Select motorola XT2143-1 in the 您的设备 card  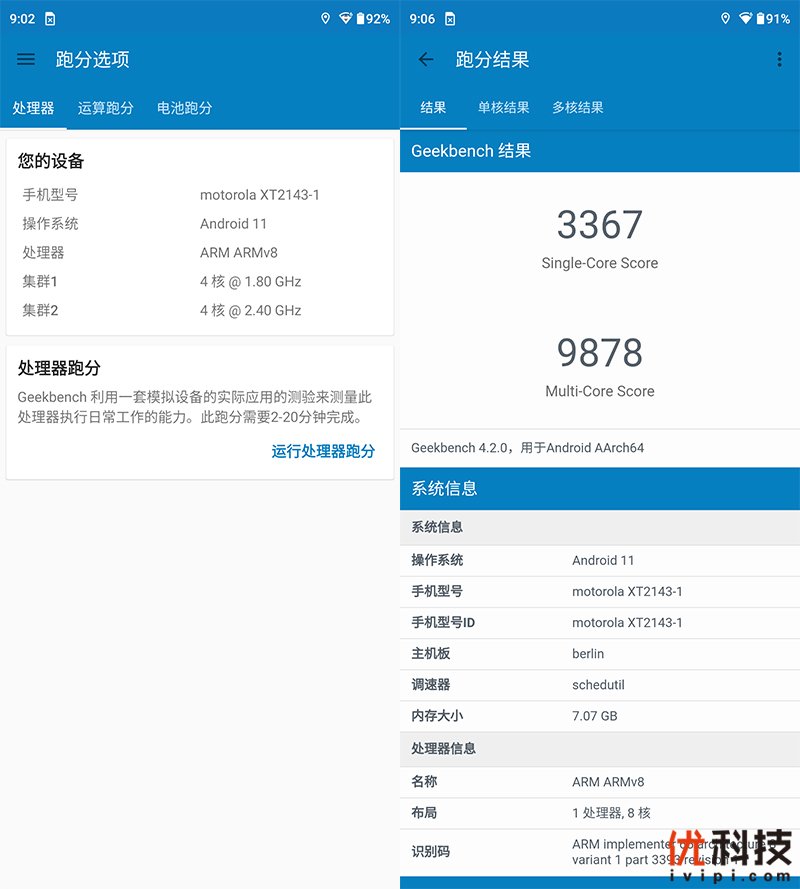point(260,195)
